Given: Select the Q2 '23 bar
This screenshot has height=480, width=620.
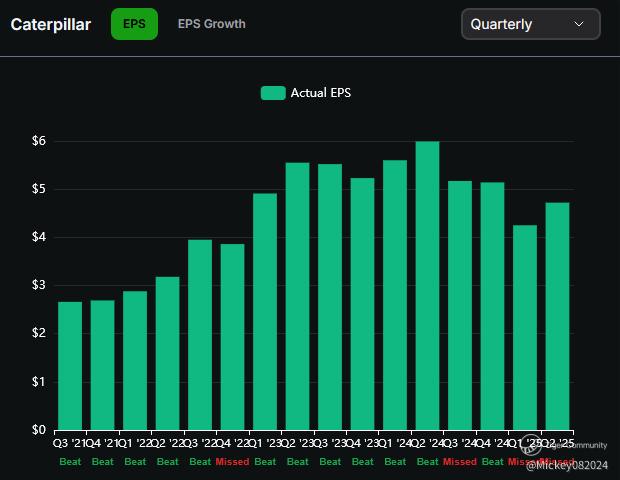Looking at the screenshot, I should [297, 296].
